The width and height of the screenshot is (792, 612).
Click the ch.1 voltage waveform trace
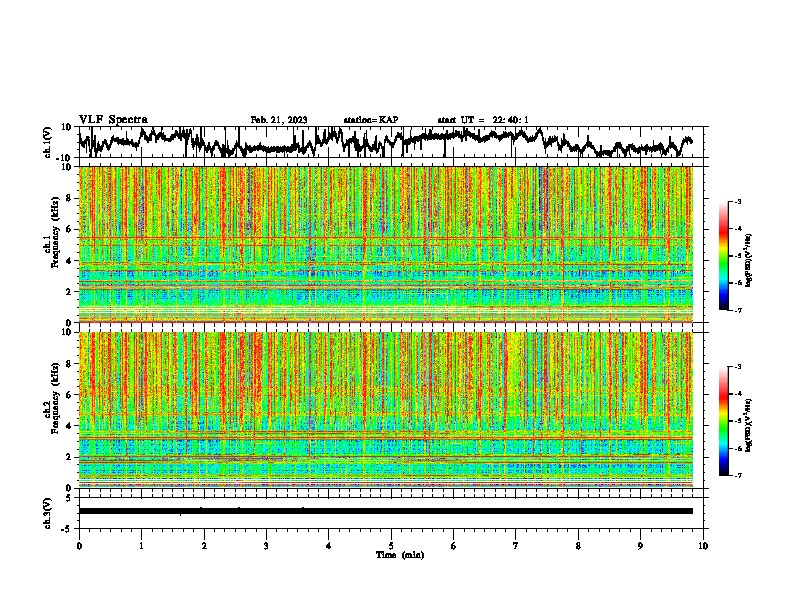pos(385,141)
